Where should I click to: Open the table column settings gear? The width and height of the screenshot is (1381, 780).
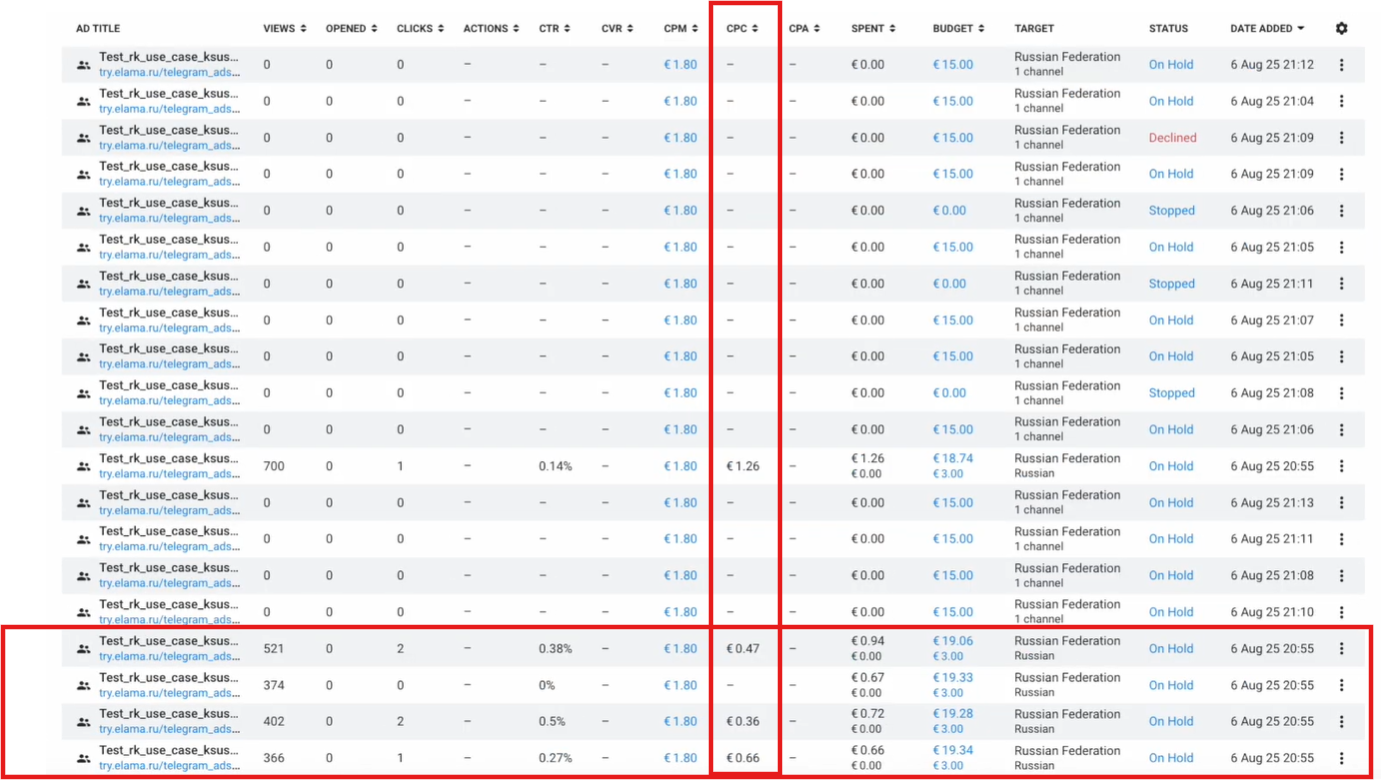click(1341, 29)
